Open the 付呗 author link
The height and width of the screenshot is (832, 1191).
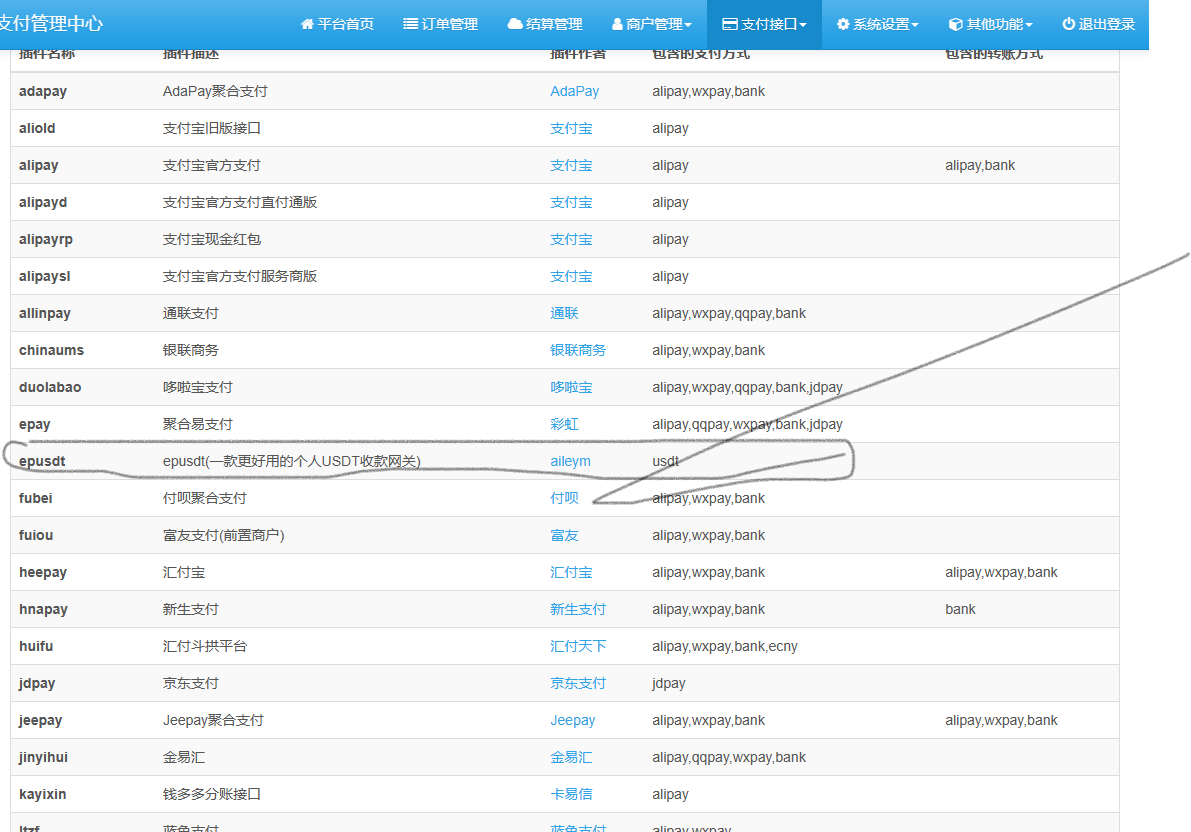click(x=564, y=498)
